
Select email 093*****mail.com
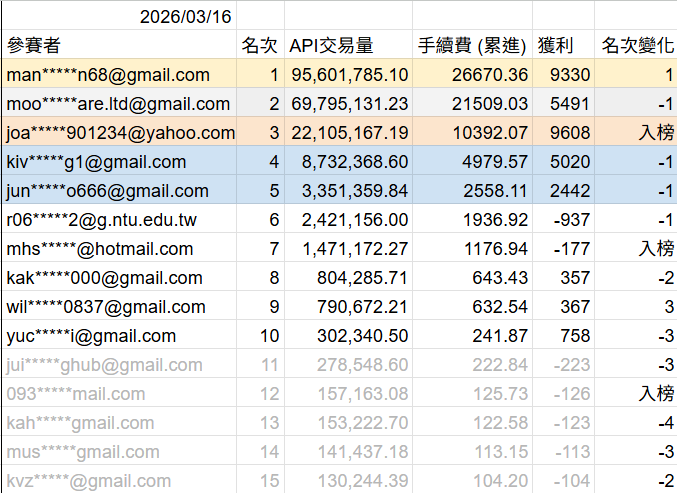pyautogui.click(x=76, y=394)
